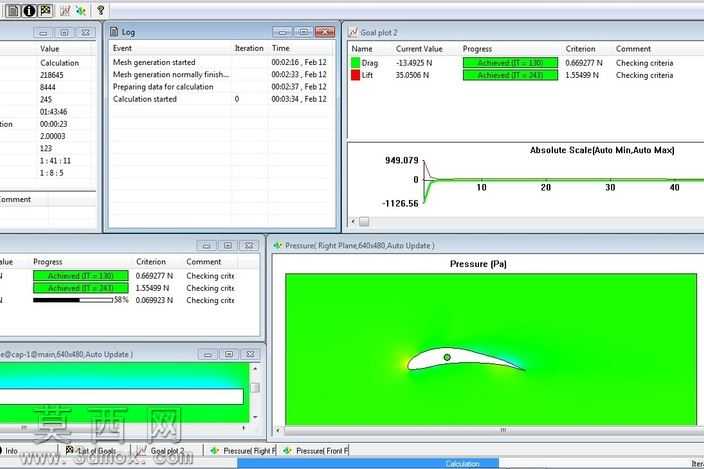The height and width of the screenshot is (469, 704).
Task: Insert a preview via the toolbar green icon
Action: pyautogui.click(x=81, y=11)
